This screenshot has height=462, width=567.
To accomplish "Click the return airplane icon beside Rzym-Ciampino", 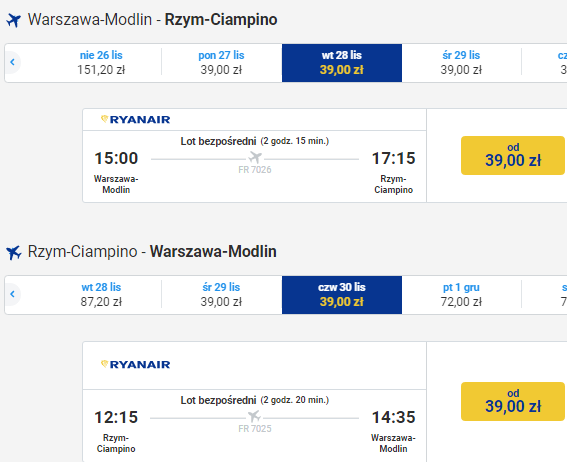I will [x=14, y=252].
